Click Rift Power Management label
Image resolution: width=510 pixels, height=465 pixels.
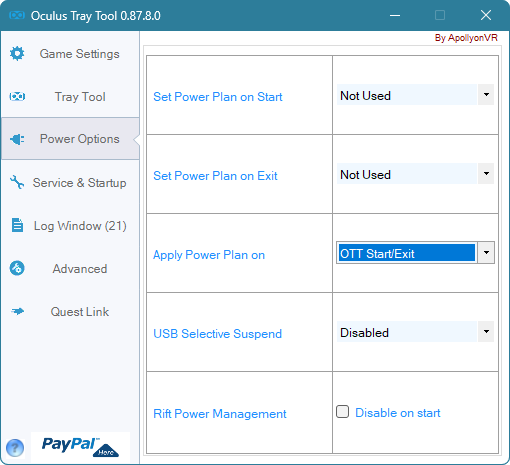pos(220,414)
